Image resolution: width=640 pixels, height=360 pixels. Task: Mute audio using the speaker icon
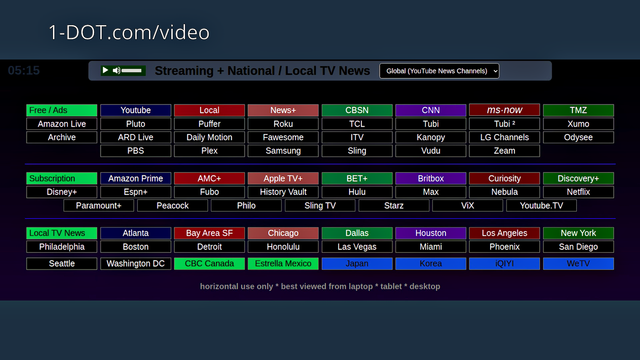[116, 71]
